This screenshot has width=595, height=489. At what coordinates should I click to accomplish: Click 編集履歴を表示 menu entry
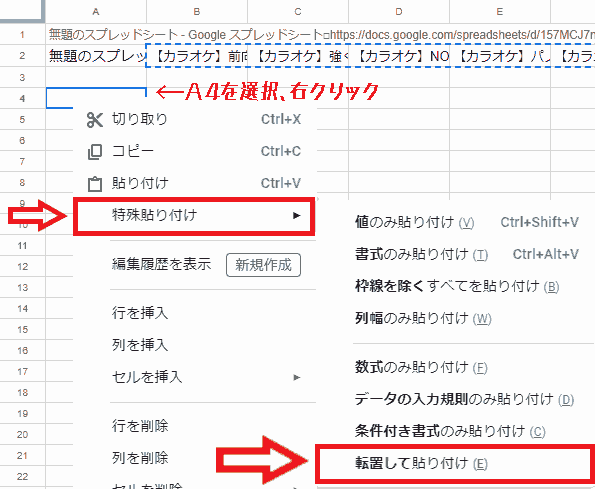click(161, 264)
